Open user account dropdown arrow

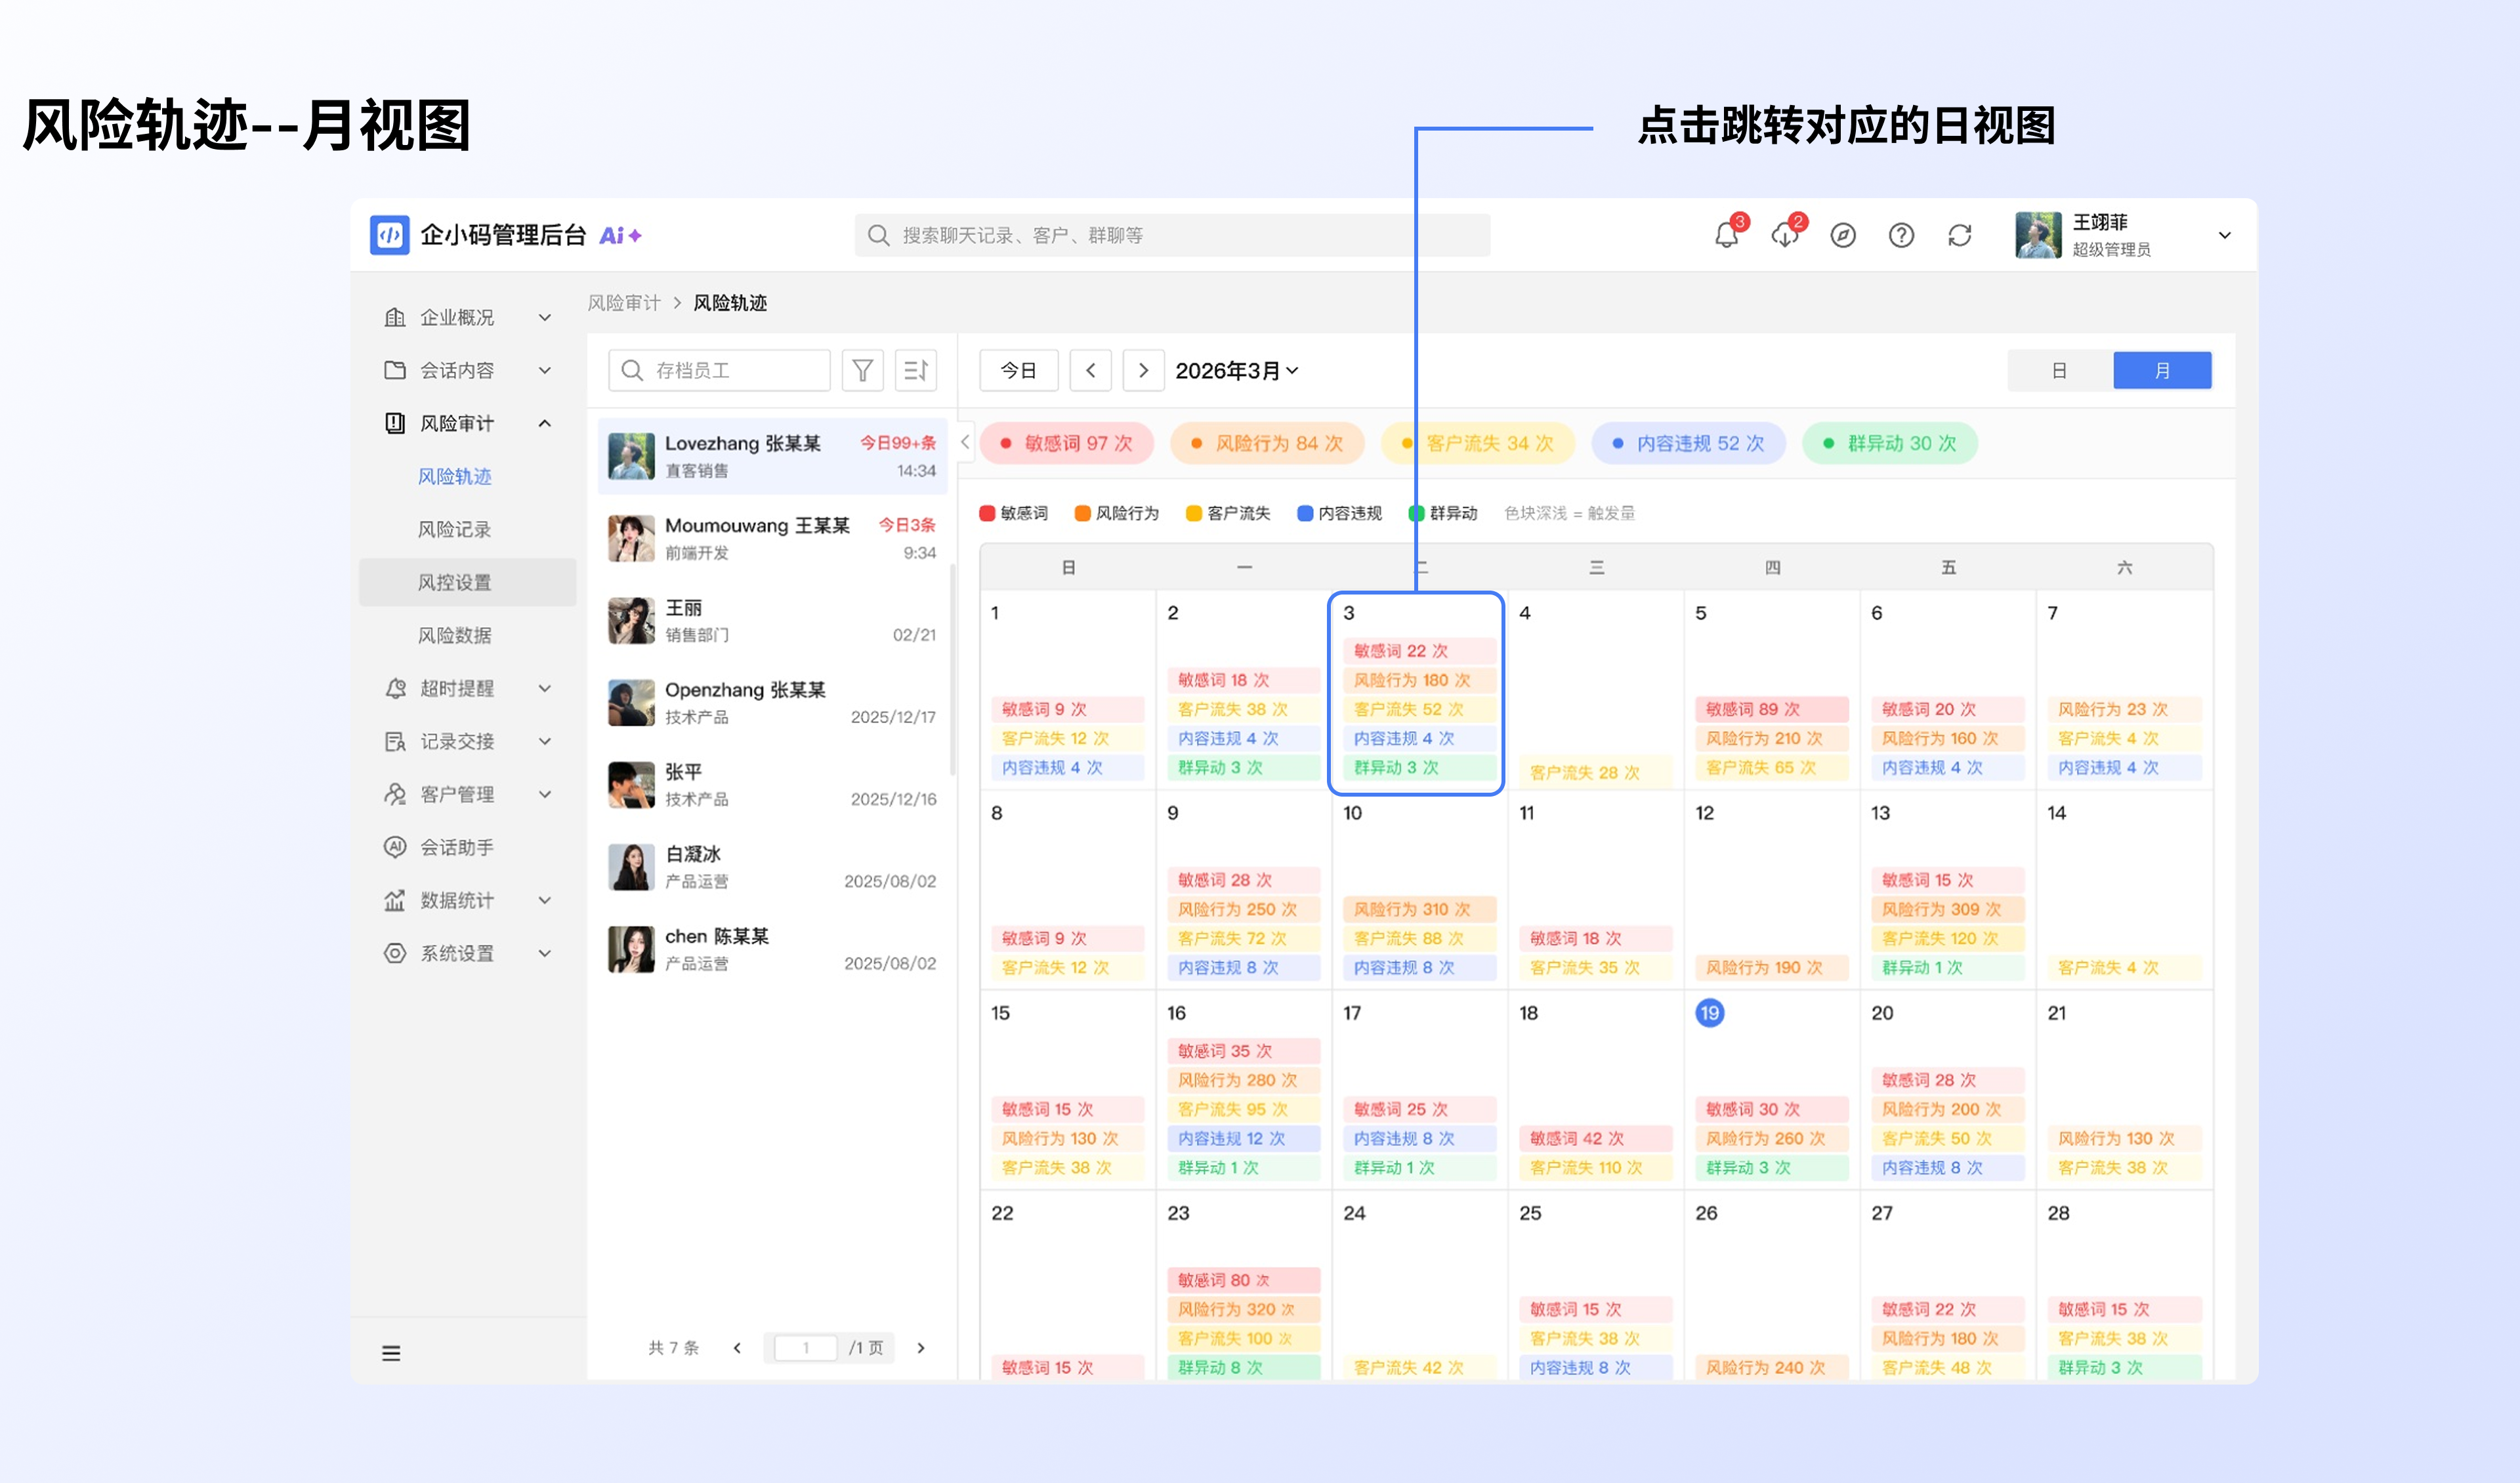click(2225, 235)
